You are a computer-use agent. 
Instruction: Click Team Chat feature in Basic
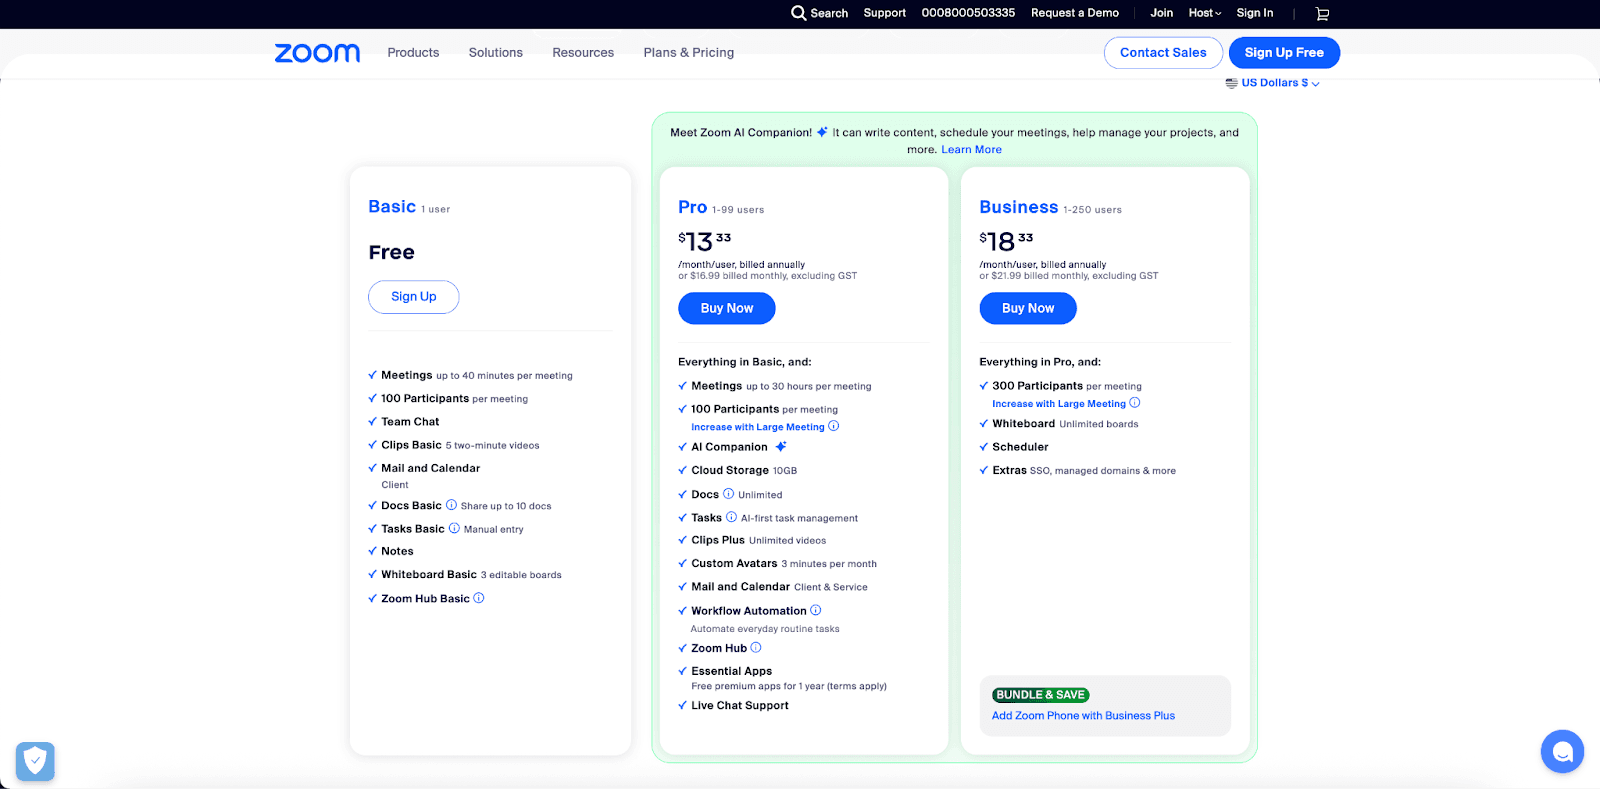[x=410, y=422]
